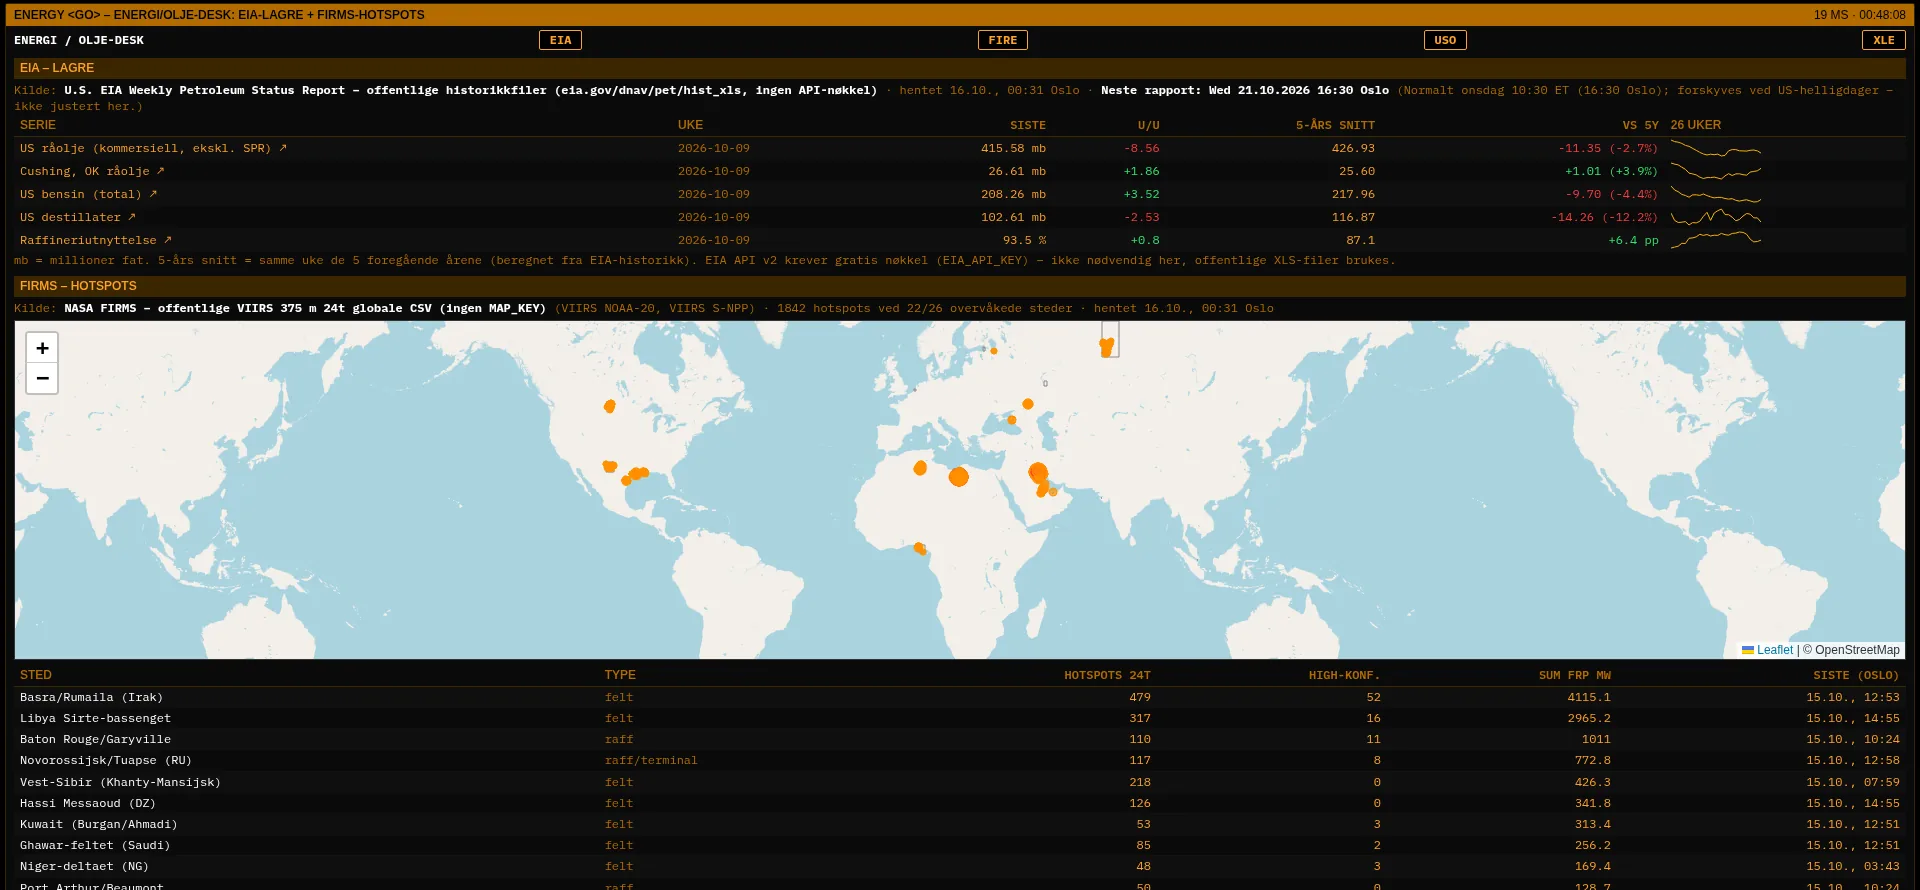Click the Basra/Rumaila hotspot marker in Iraq
This screenshot has height=890, width=1920.
click(1038, 472)
